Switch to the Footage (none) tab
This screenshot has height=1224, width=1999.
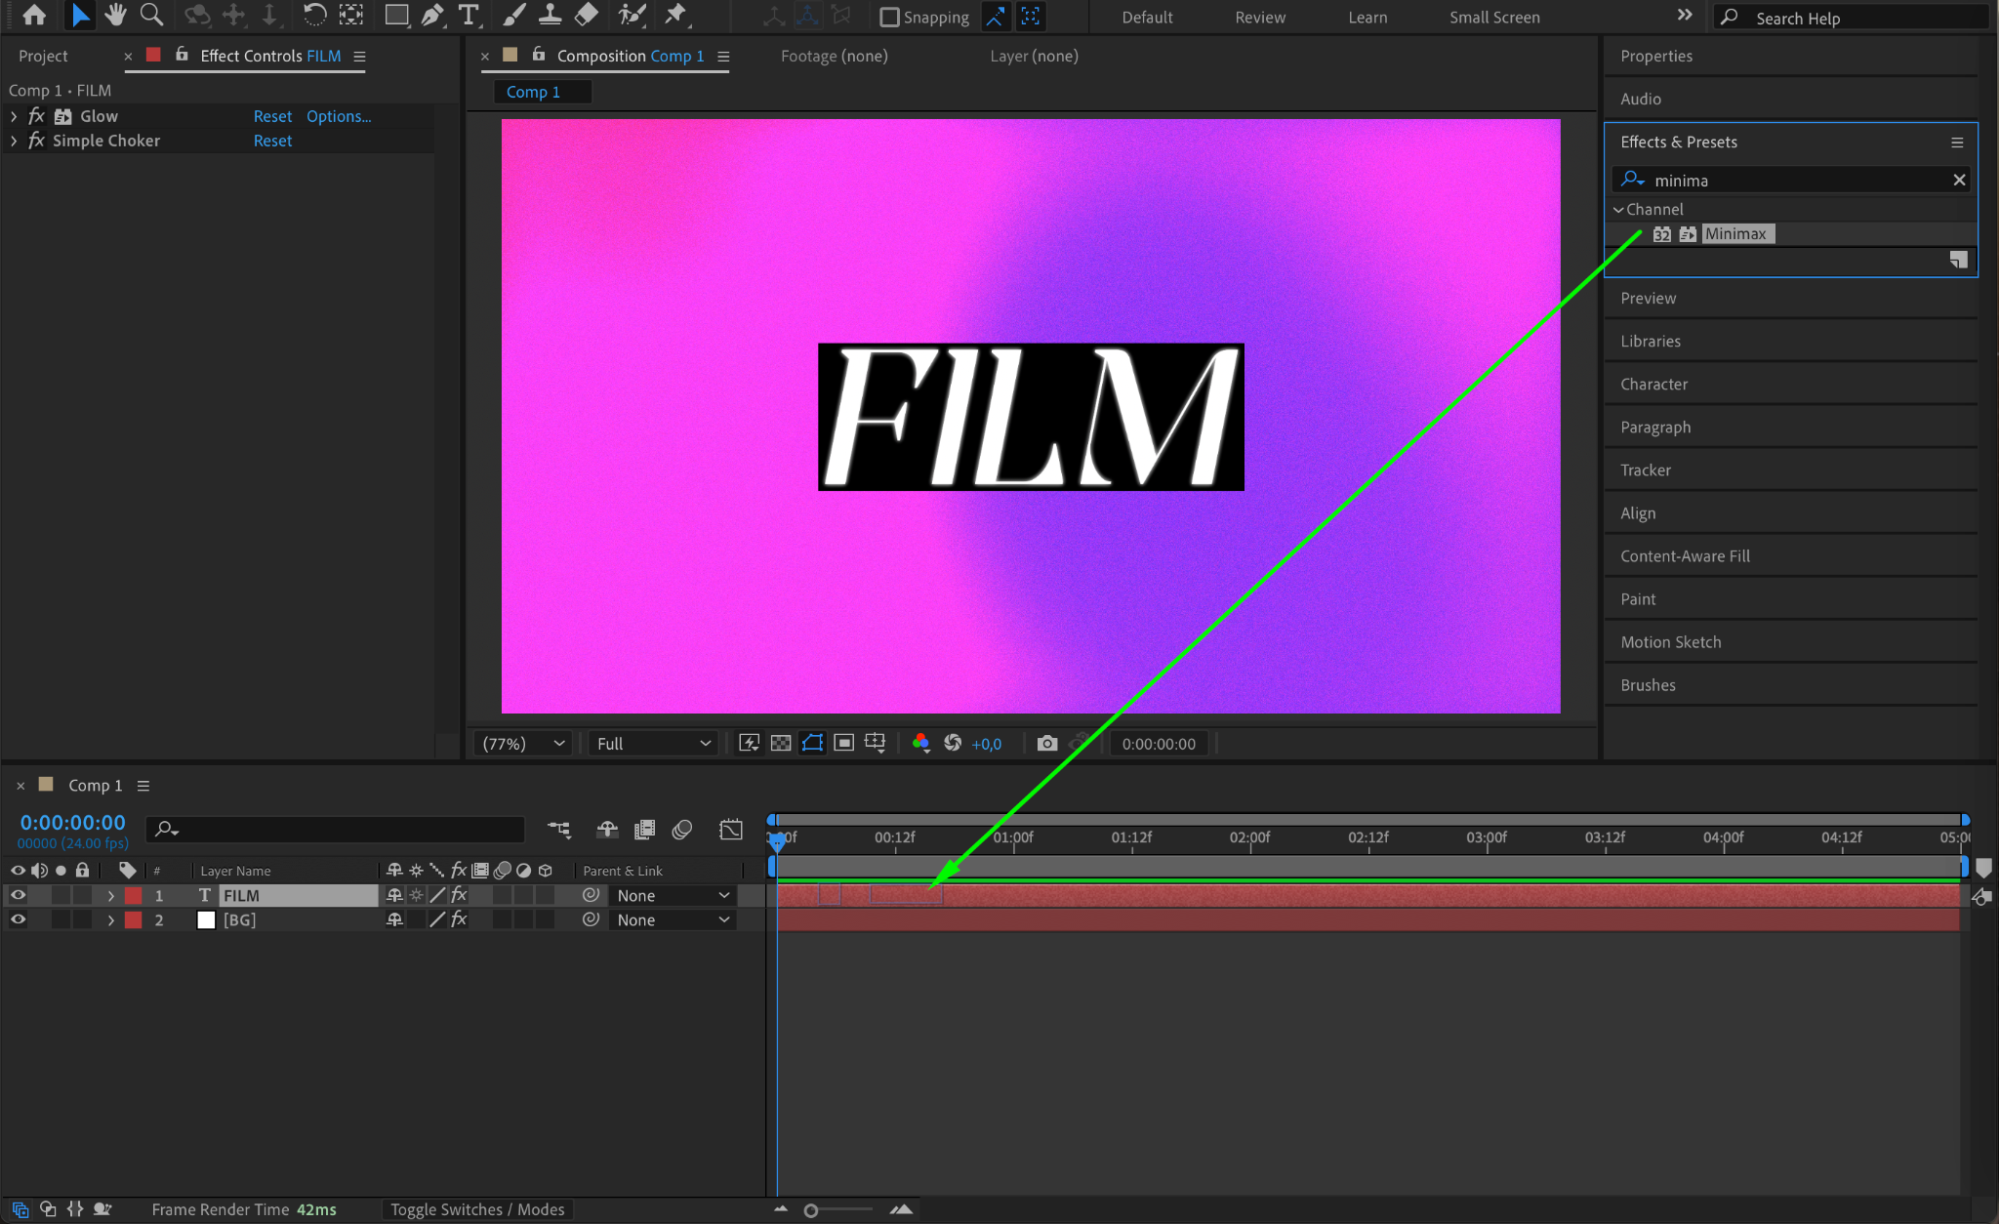[834, 56]
